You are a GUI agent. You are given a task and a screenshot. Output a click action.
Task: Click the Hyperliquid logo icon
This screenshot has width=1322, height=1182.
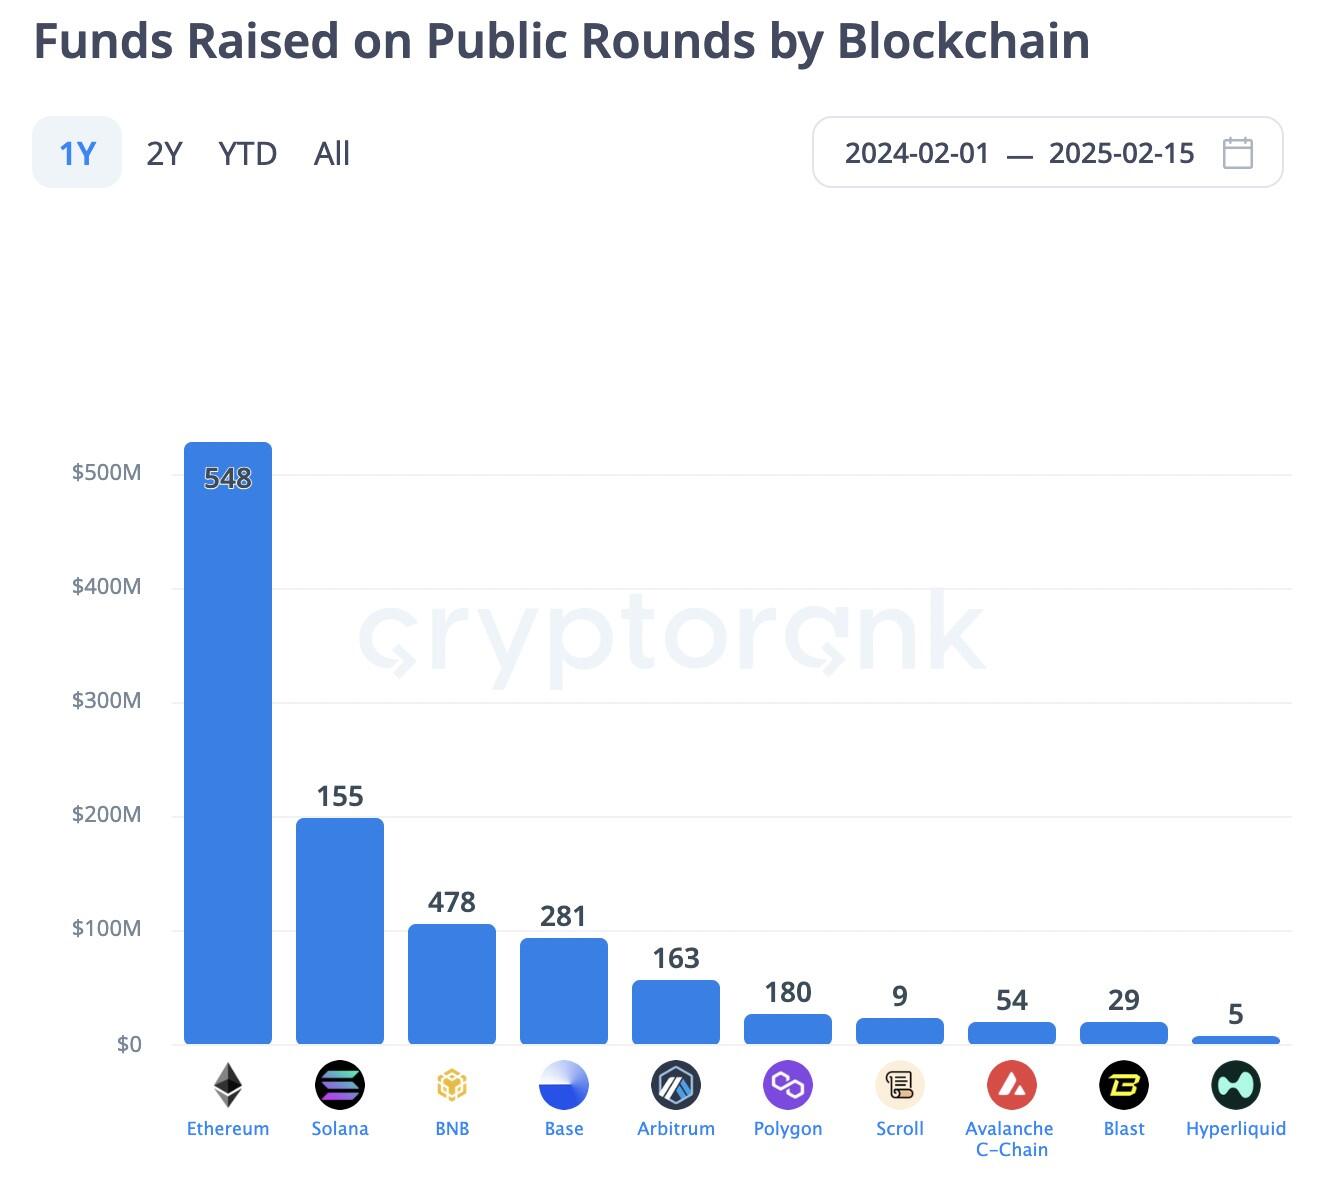point(1236,1085)
